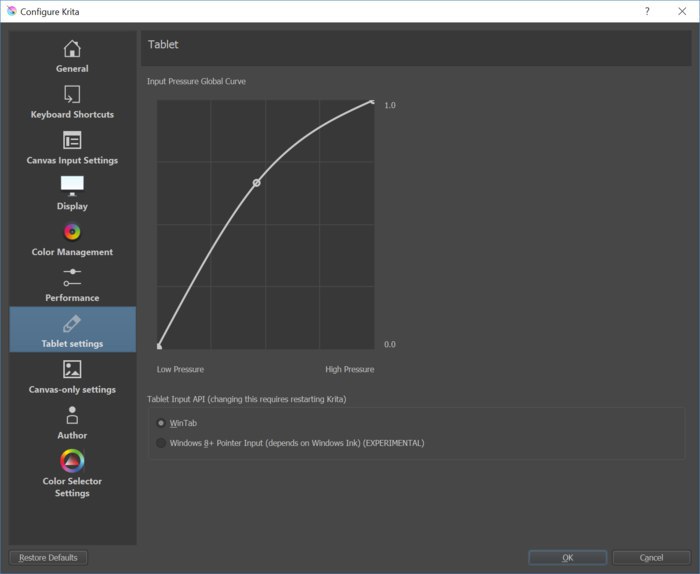Click the help question mark button
700x574 pixels.
647,11
